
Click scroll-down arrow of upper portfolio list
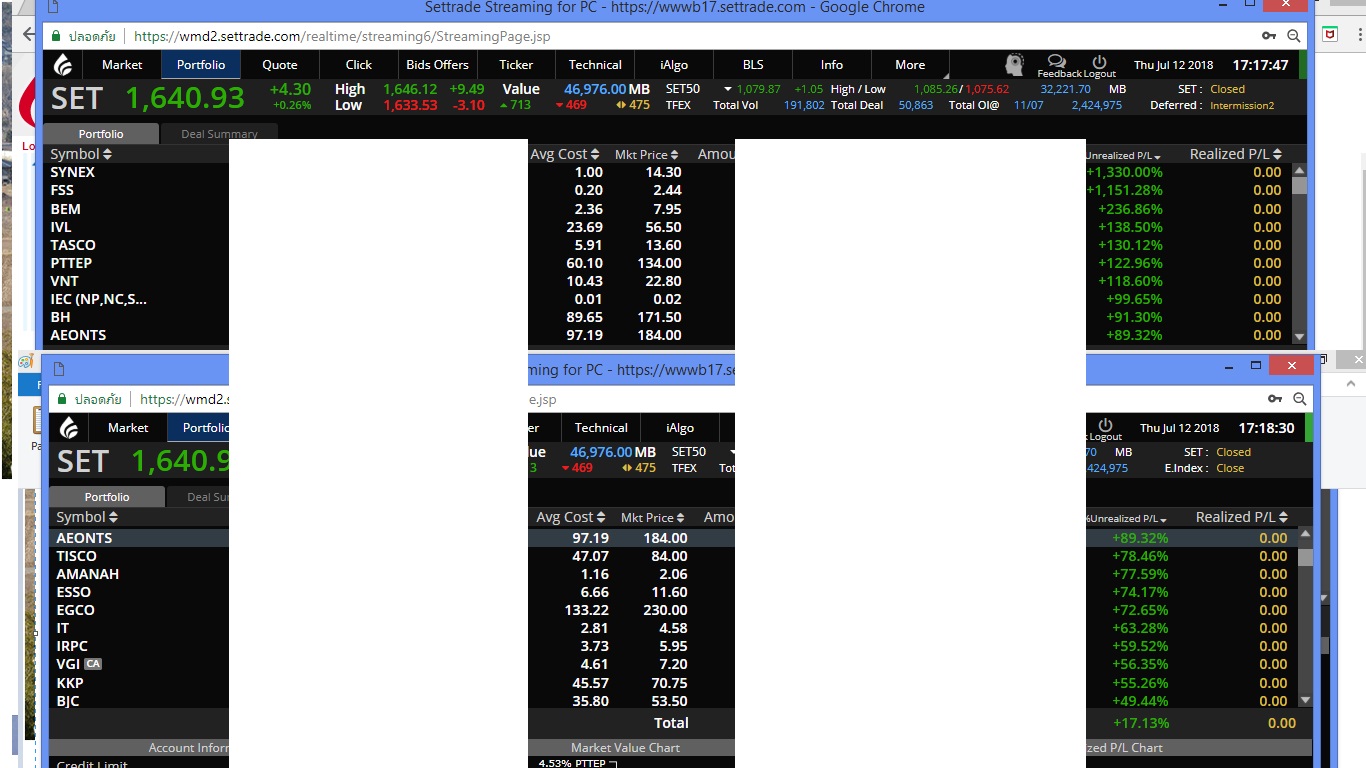tap(1299, 337)
